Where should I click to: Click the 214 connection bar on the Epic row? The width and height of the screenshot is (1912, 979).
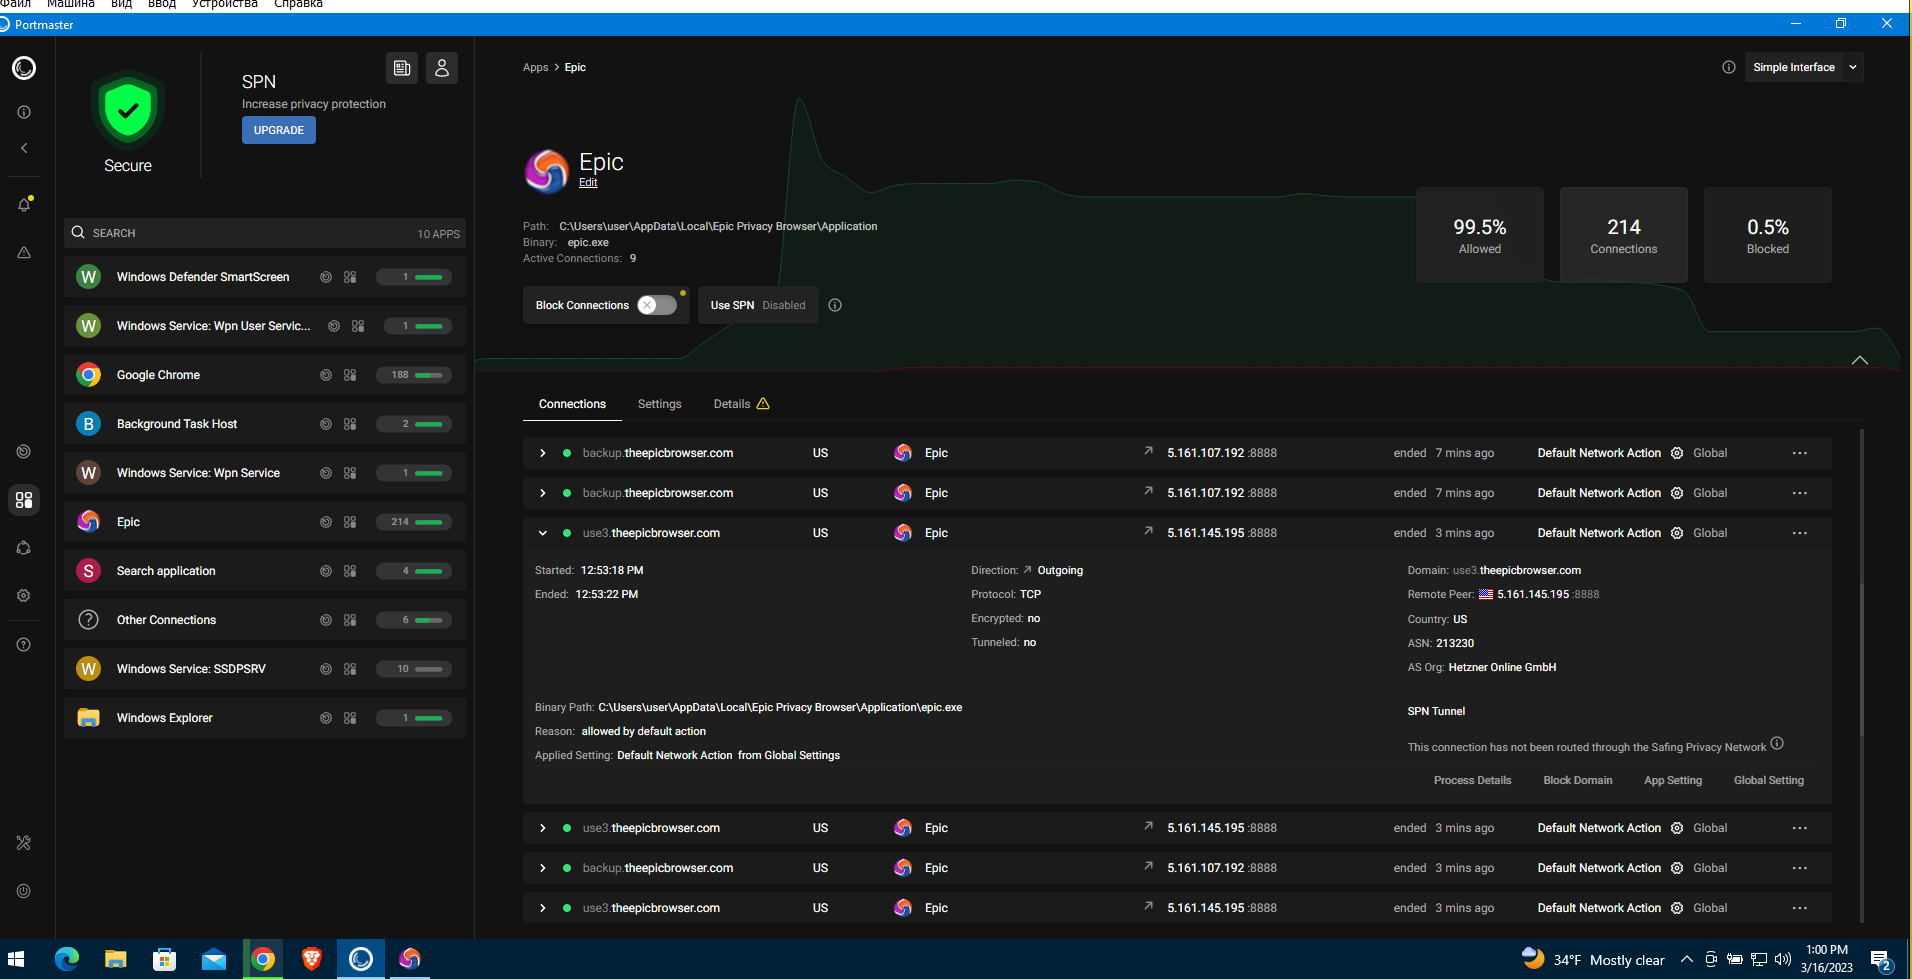pyautogui.click(x=414, y=522)
